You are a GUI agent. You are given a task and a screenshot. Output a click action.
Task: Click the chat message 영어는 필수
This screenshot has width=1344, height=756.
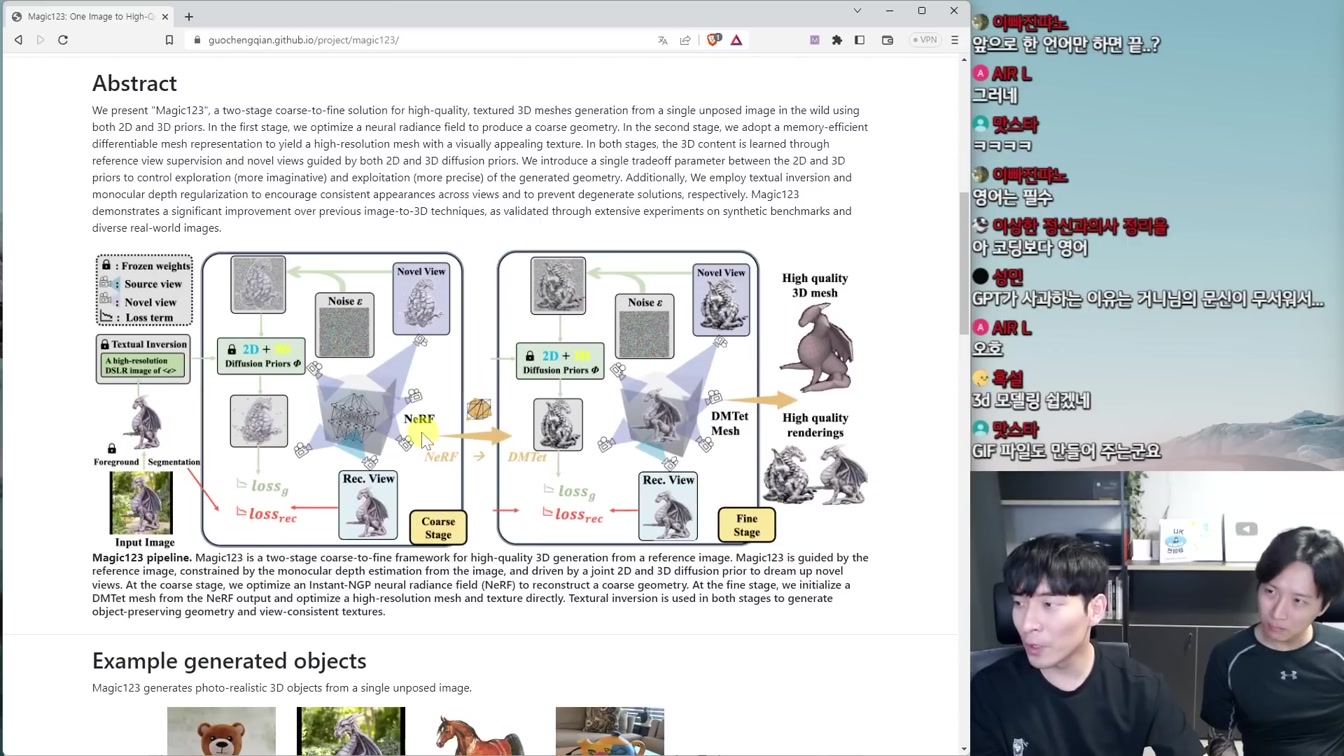click(1012, 197)
